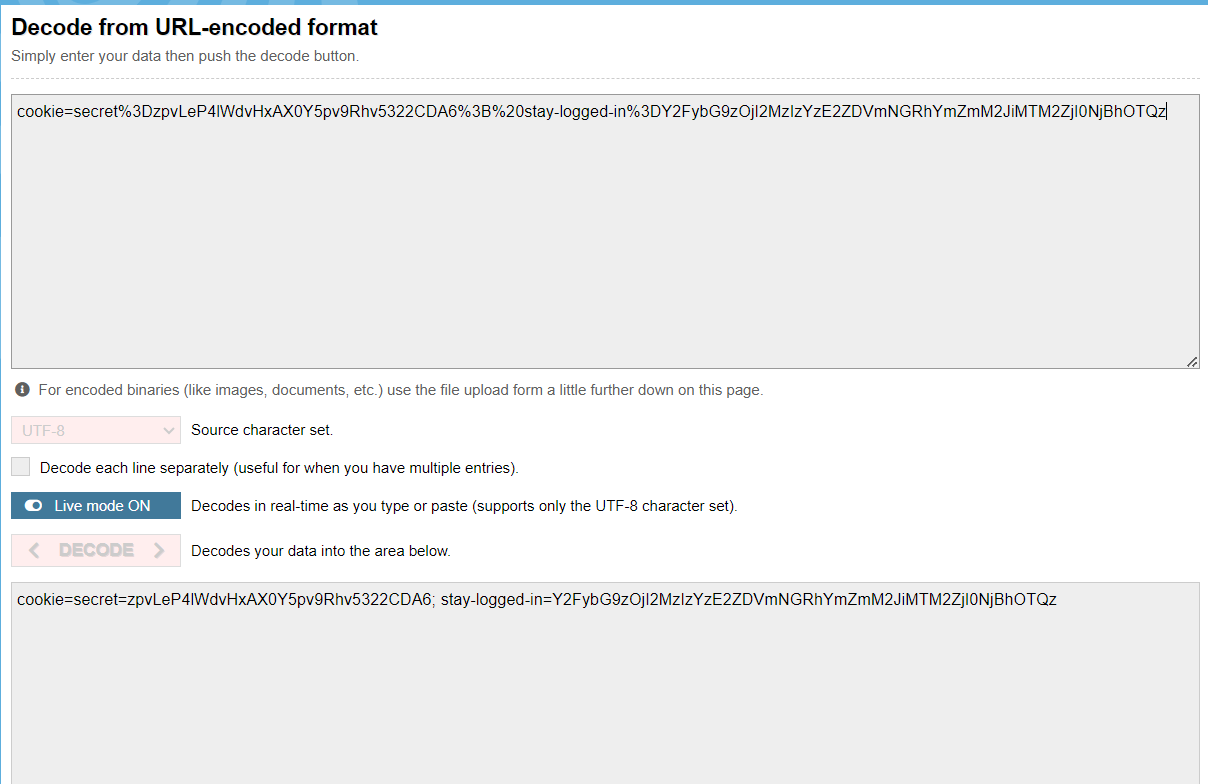Turn off Live mode ON toggle
Viewport: 1208px width, 784px height.
coord(96,506)
